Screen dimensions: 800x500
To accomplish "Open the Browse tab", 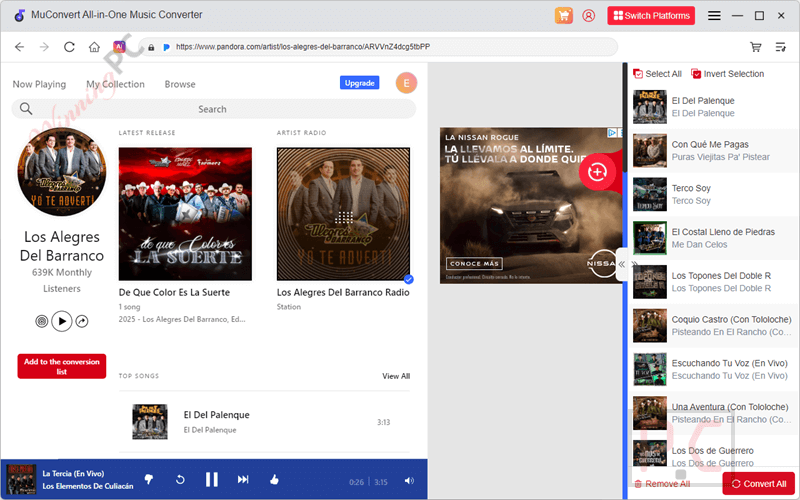I will point(180,84).
